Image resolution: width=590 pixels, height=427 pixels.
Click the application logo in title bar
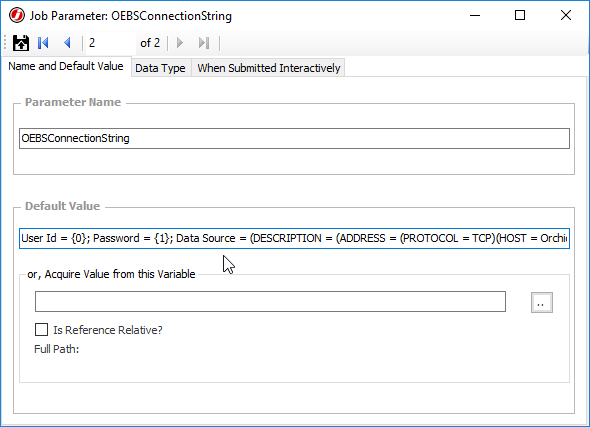point(17,16)
